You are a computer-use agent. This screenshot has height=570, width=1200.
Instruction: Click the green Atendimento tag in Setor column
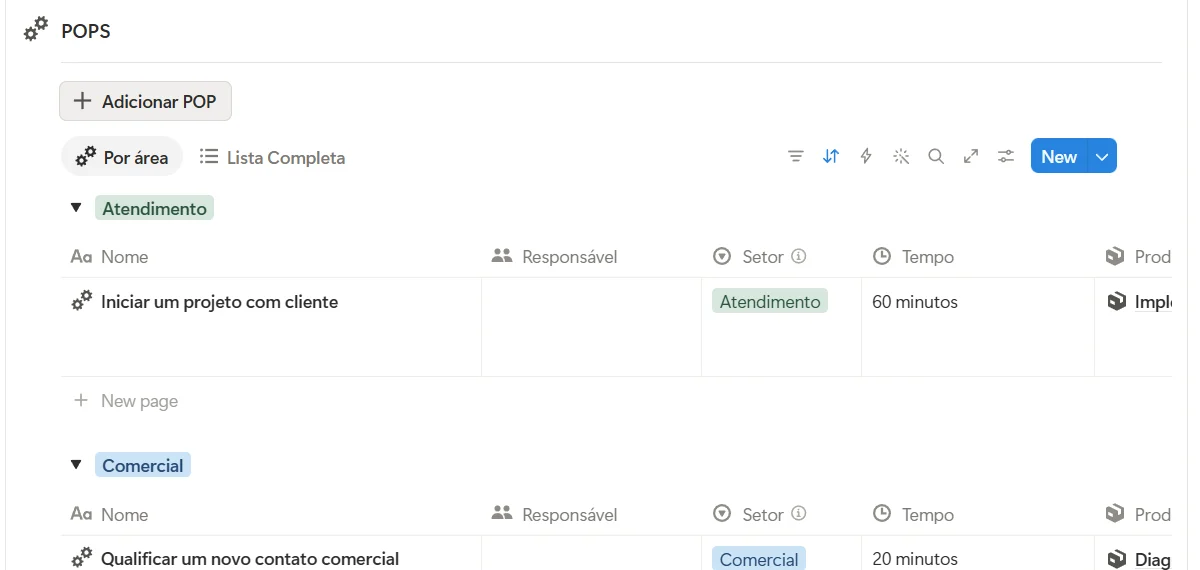(x=770, y=301)
